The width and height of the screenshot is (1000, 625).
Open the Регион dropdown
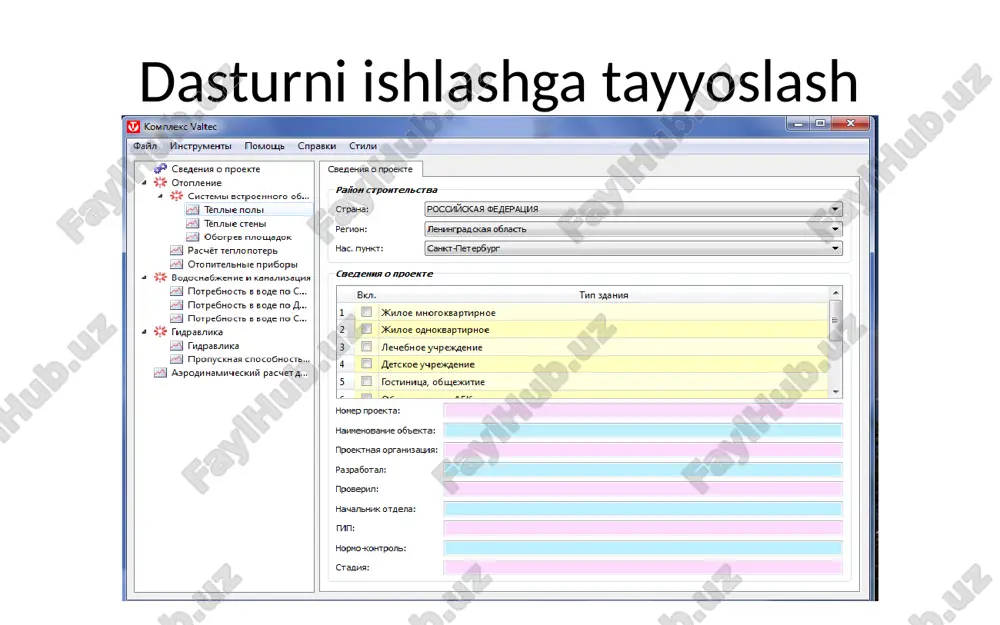[835, 229]
